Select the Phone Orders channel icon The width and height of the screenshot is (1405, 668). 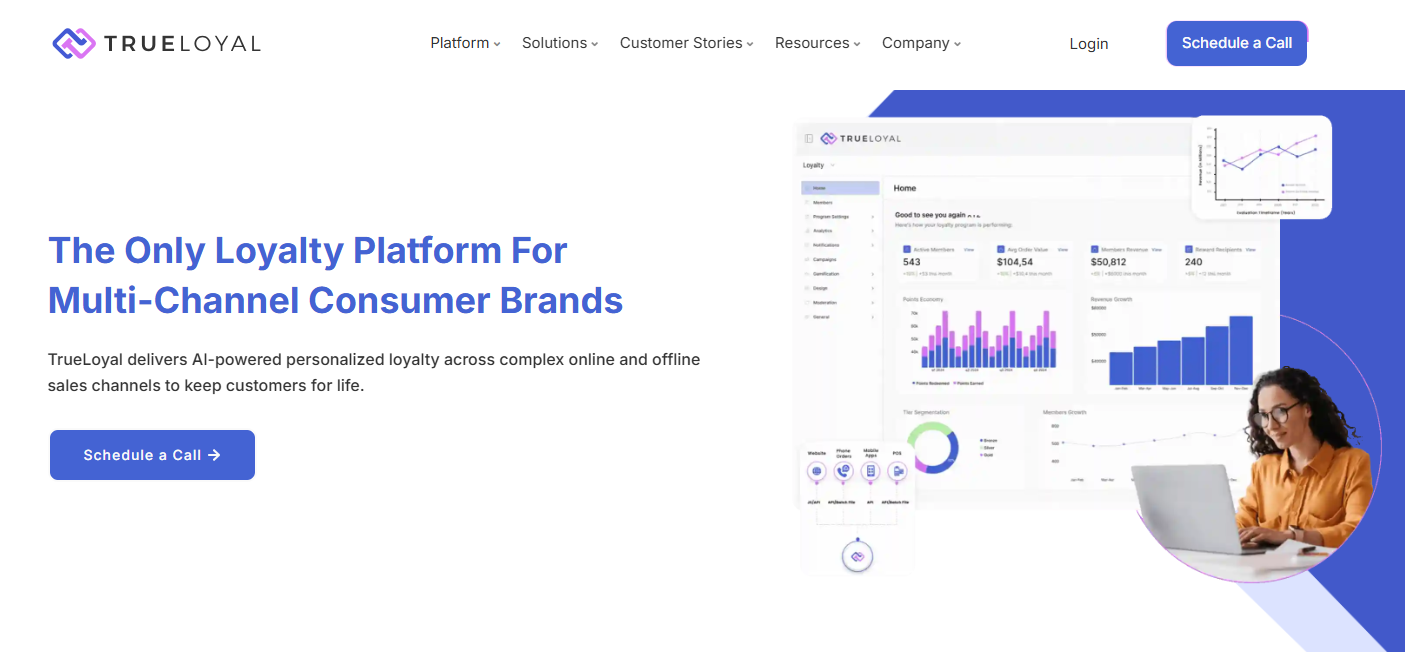(844, 471)
